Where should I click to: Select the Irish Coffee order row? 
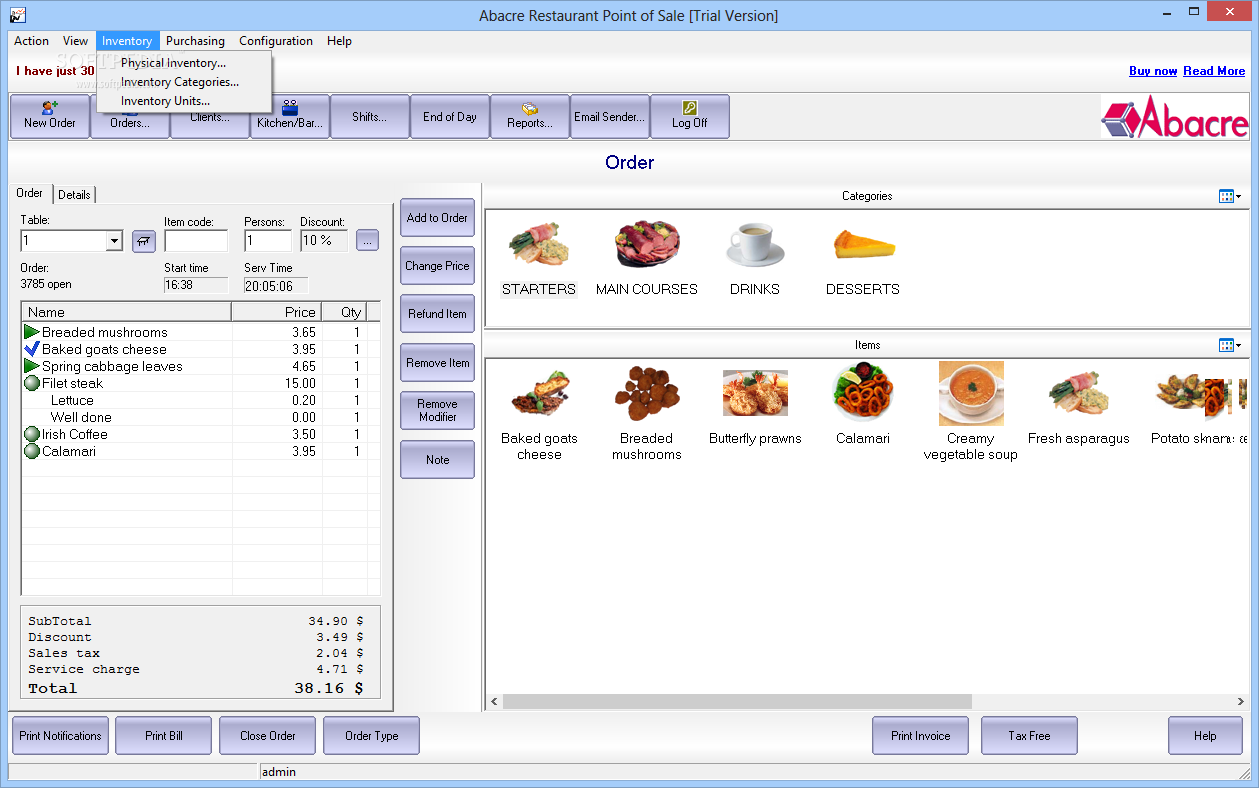pos(201,434)
